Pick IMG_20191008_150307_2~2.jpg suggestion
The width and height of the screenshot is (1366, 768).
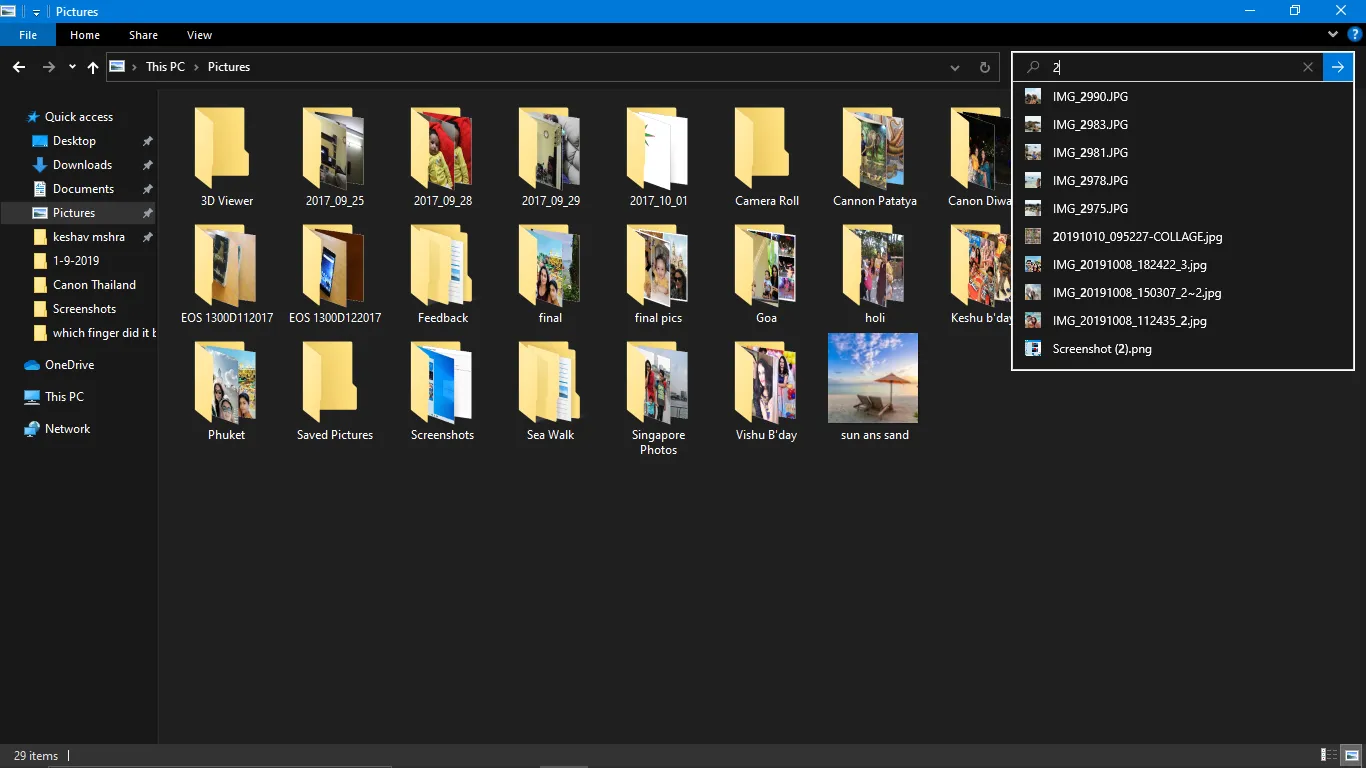pyautogui.click(x=1183, y=293)
